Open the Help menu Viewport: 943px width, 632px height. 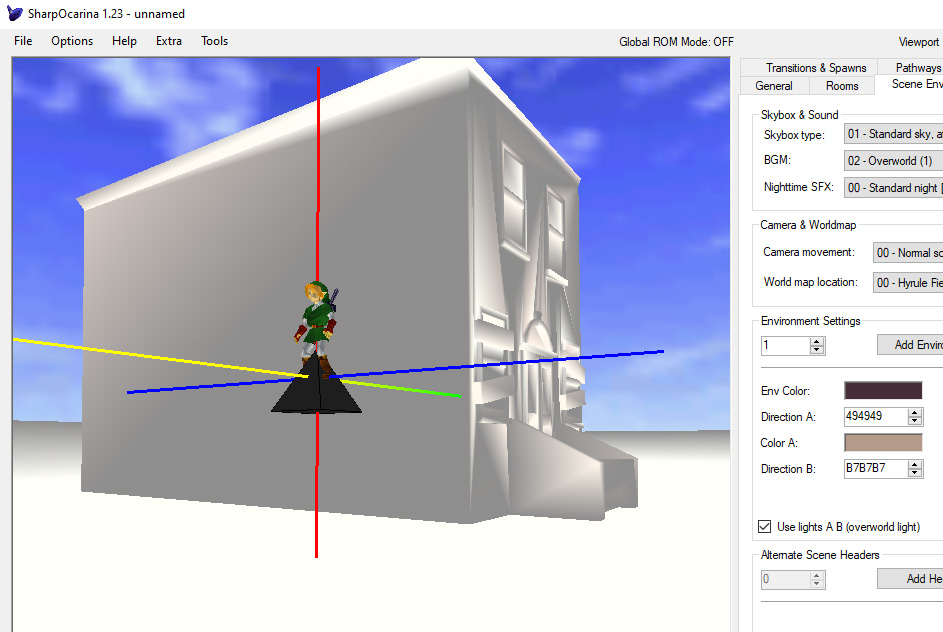pyautogui.click(x=124, y=41)
